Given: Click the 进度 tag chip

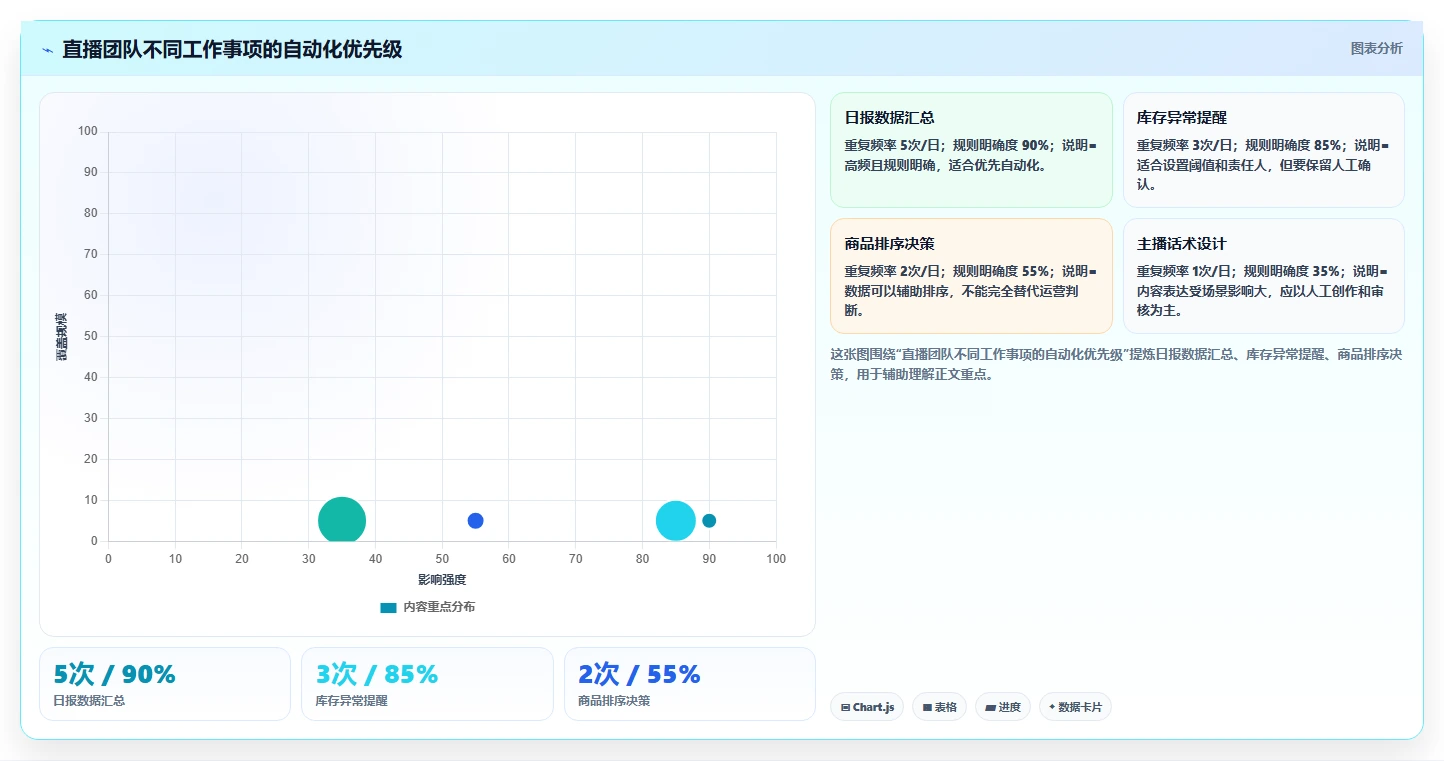Looking at the screenshot, I should (1003, 707).
